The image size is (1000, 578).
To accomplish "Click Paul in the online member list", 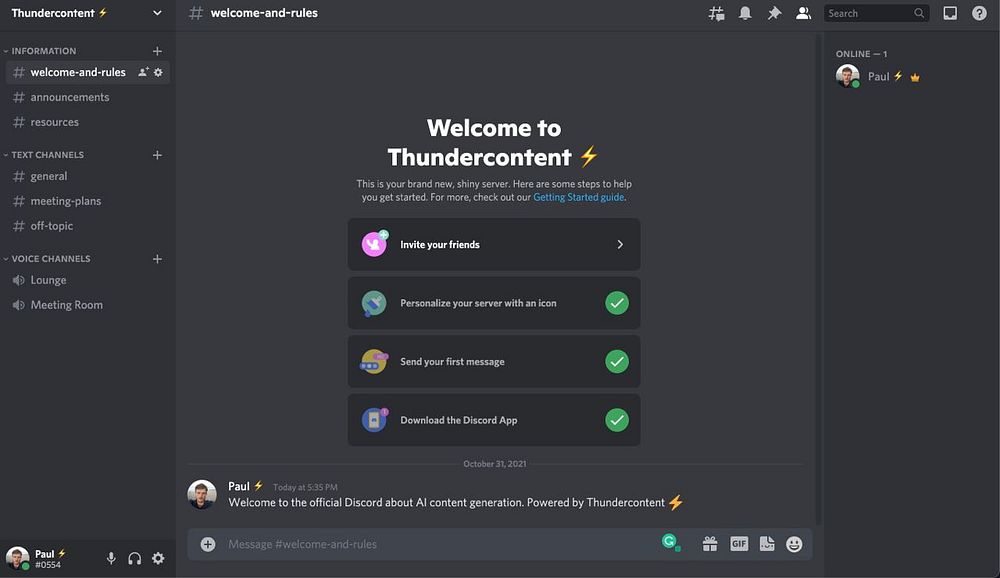I will [x=910, y=77].
